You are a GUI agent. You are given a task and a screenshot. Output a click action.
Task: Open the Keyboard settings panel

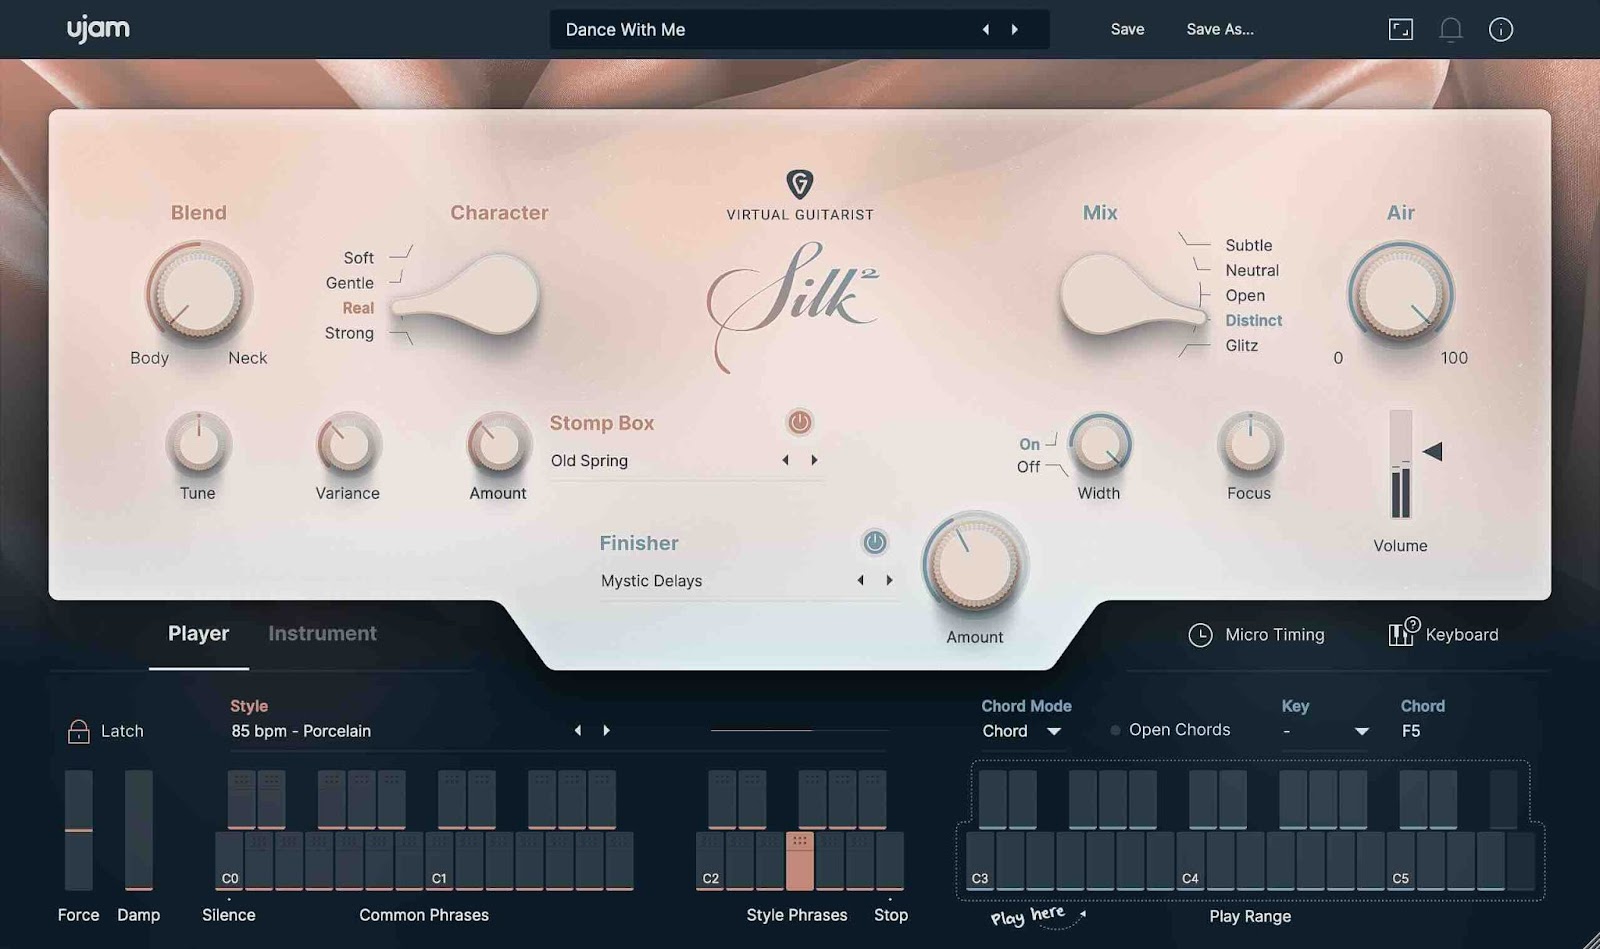[x=1443, y=634]
